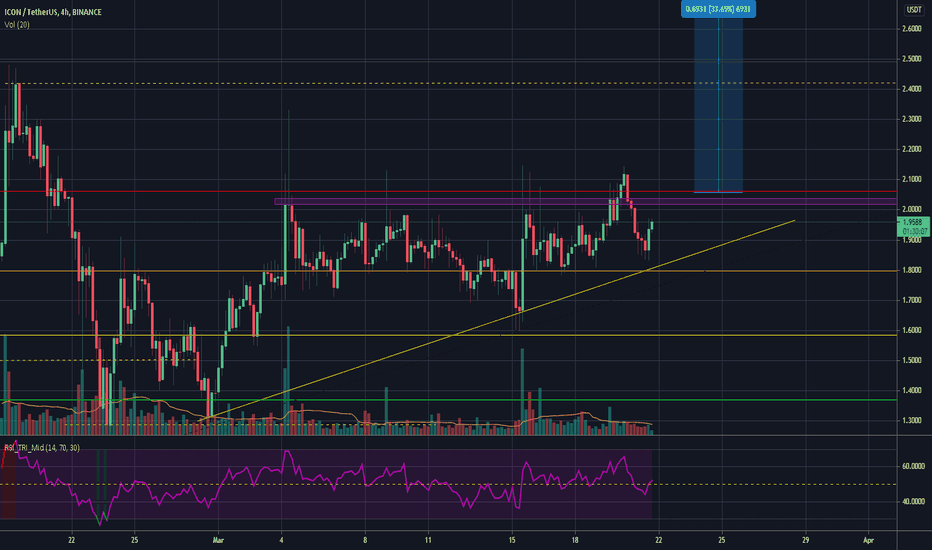
Task: Click the 2.2000 price axis label
Action: coord(911,149)
